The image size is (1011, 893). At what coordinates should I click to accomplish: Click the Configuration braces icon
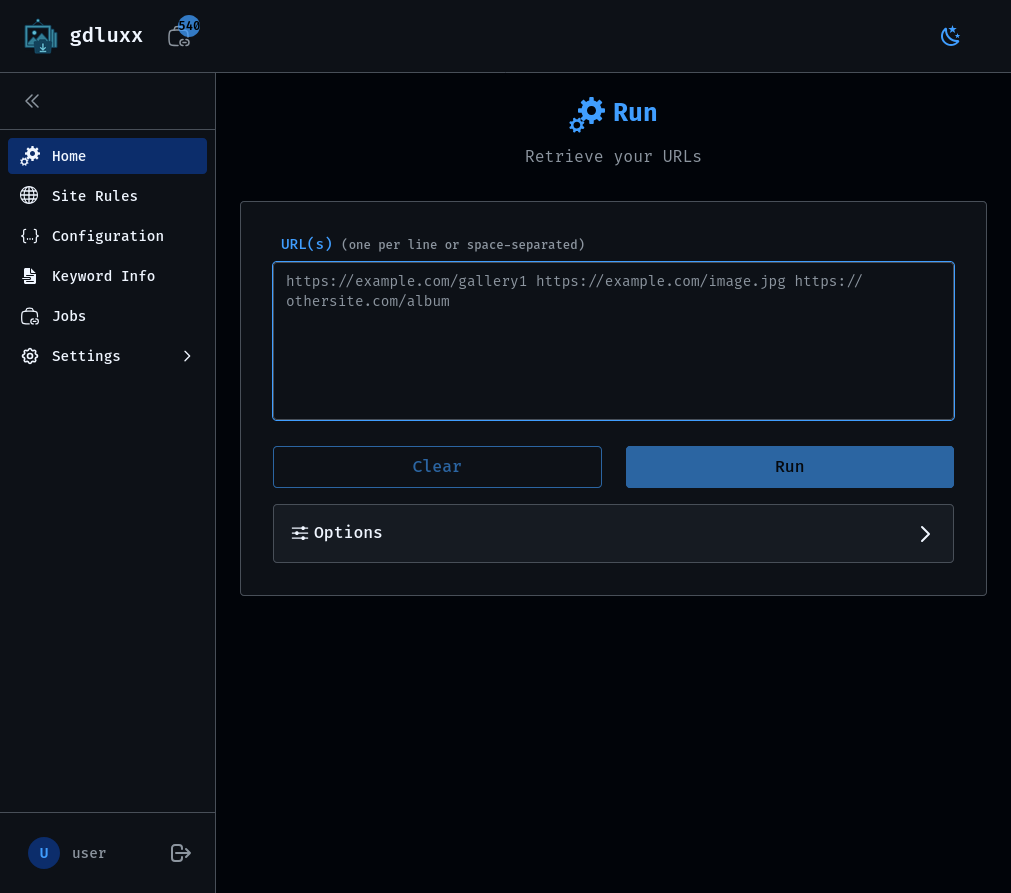pyautogui.click(x=30, y=236)
